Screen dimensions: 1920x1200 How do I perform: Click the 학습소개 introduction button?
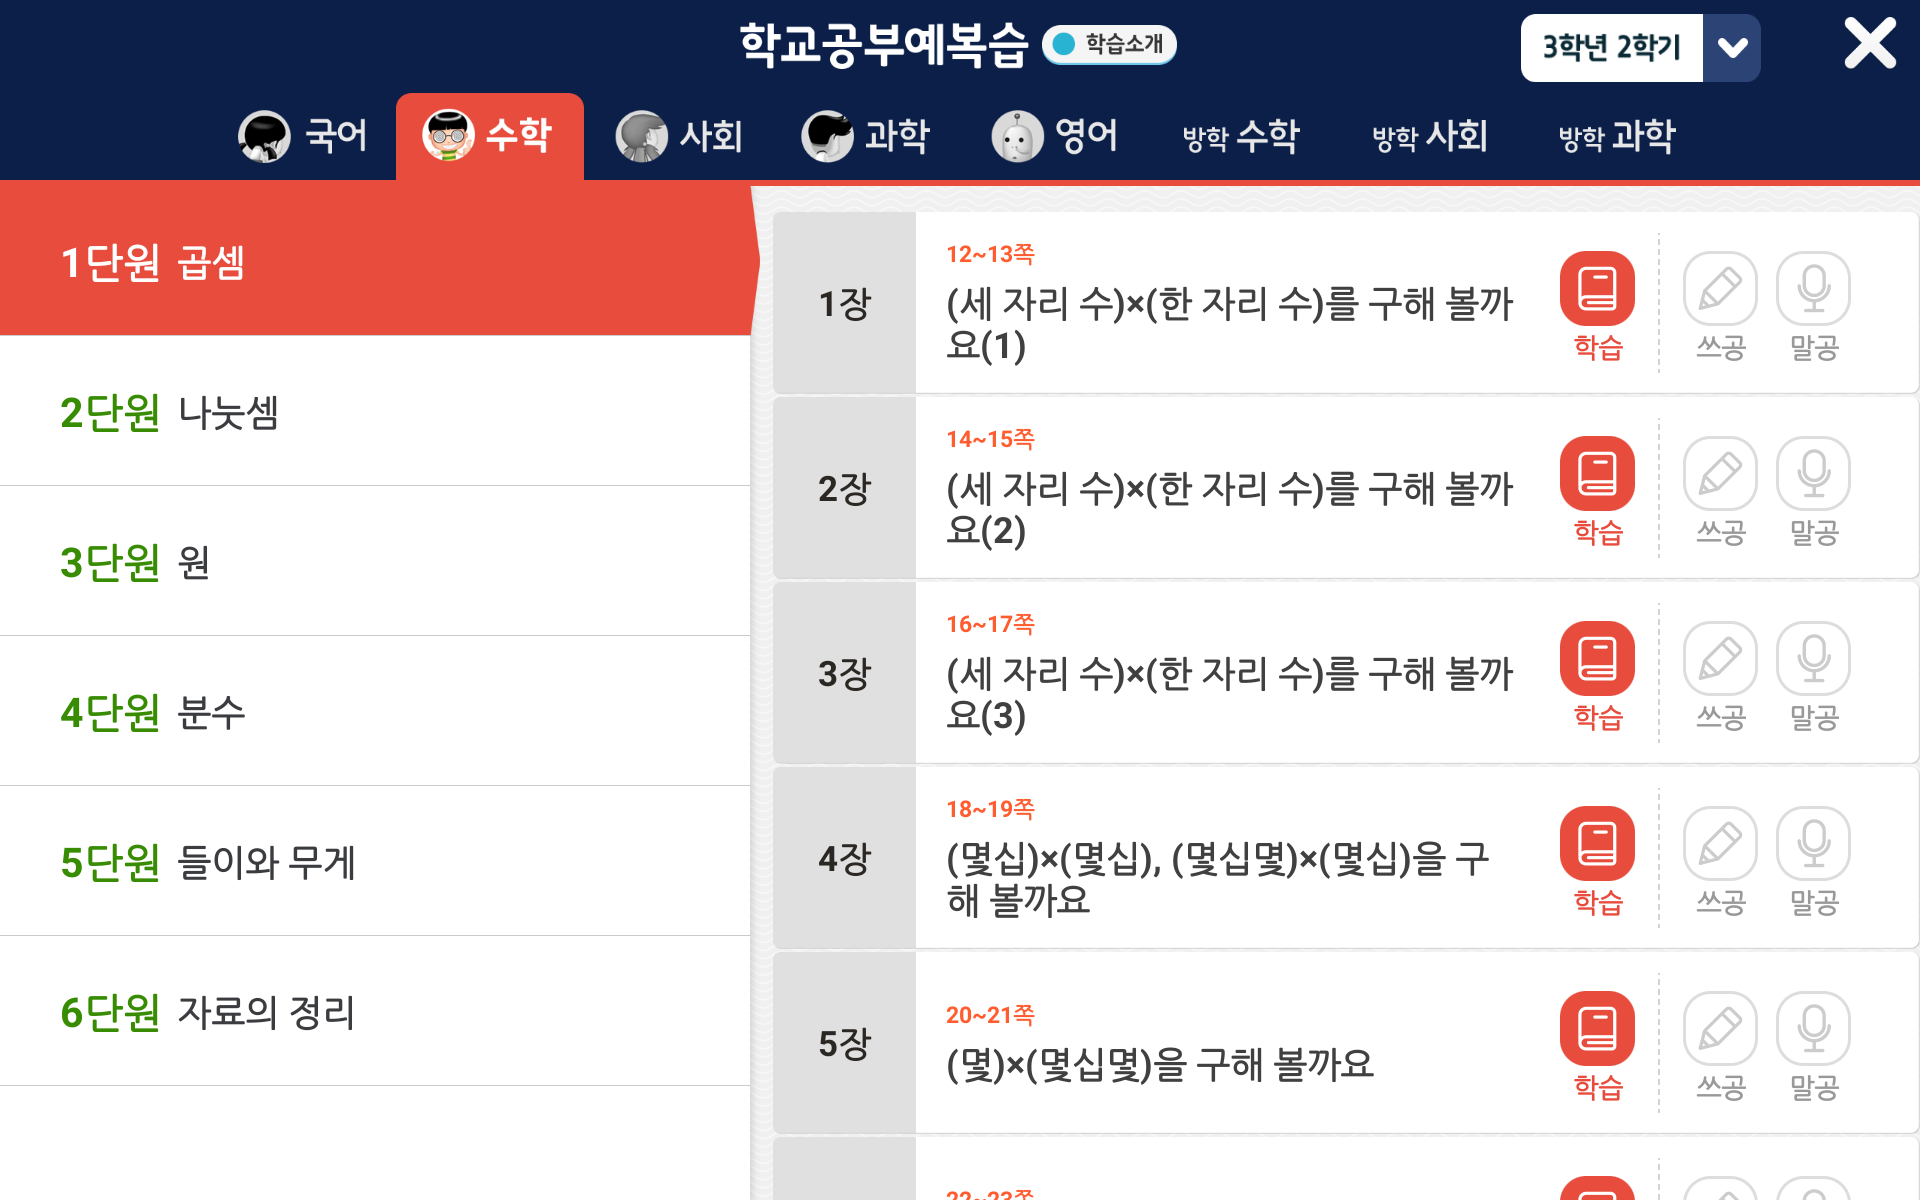coord(1108,44)
